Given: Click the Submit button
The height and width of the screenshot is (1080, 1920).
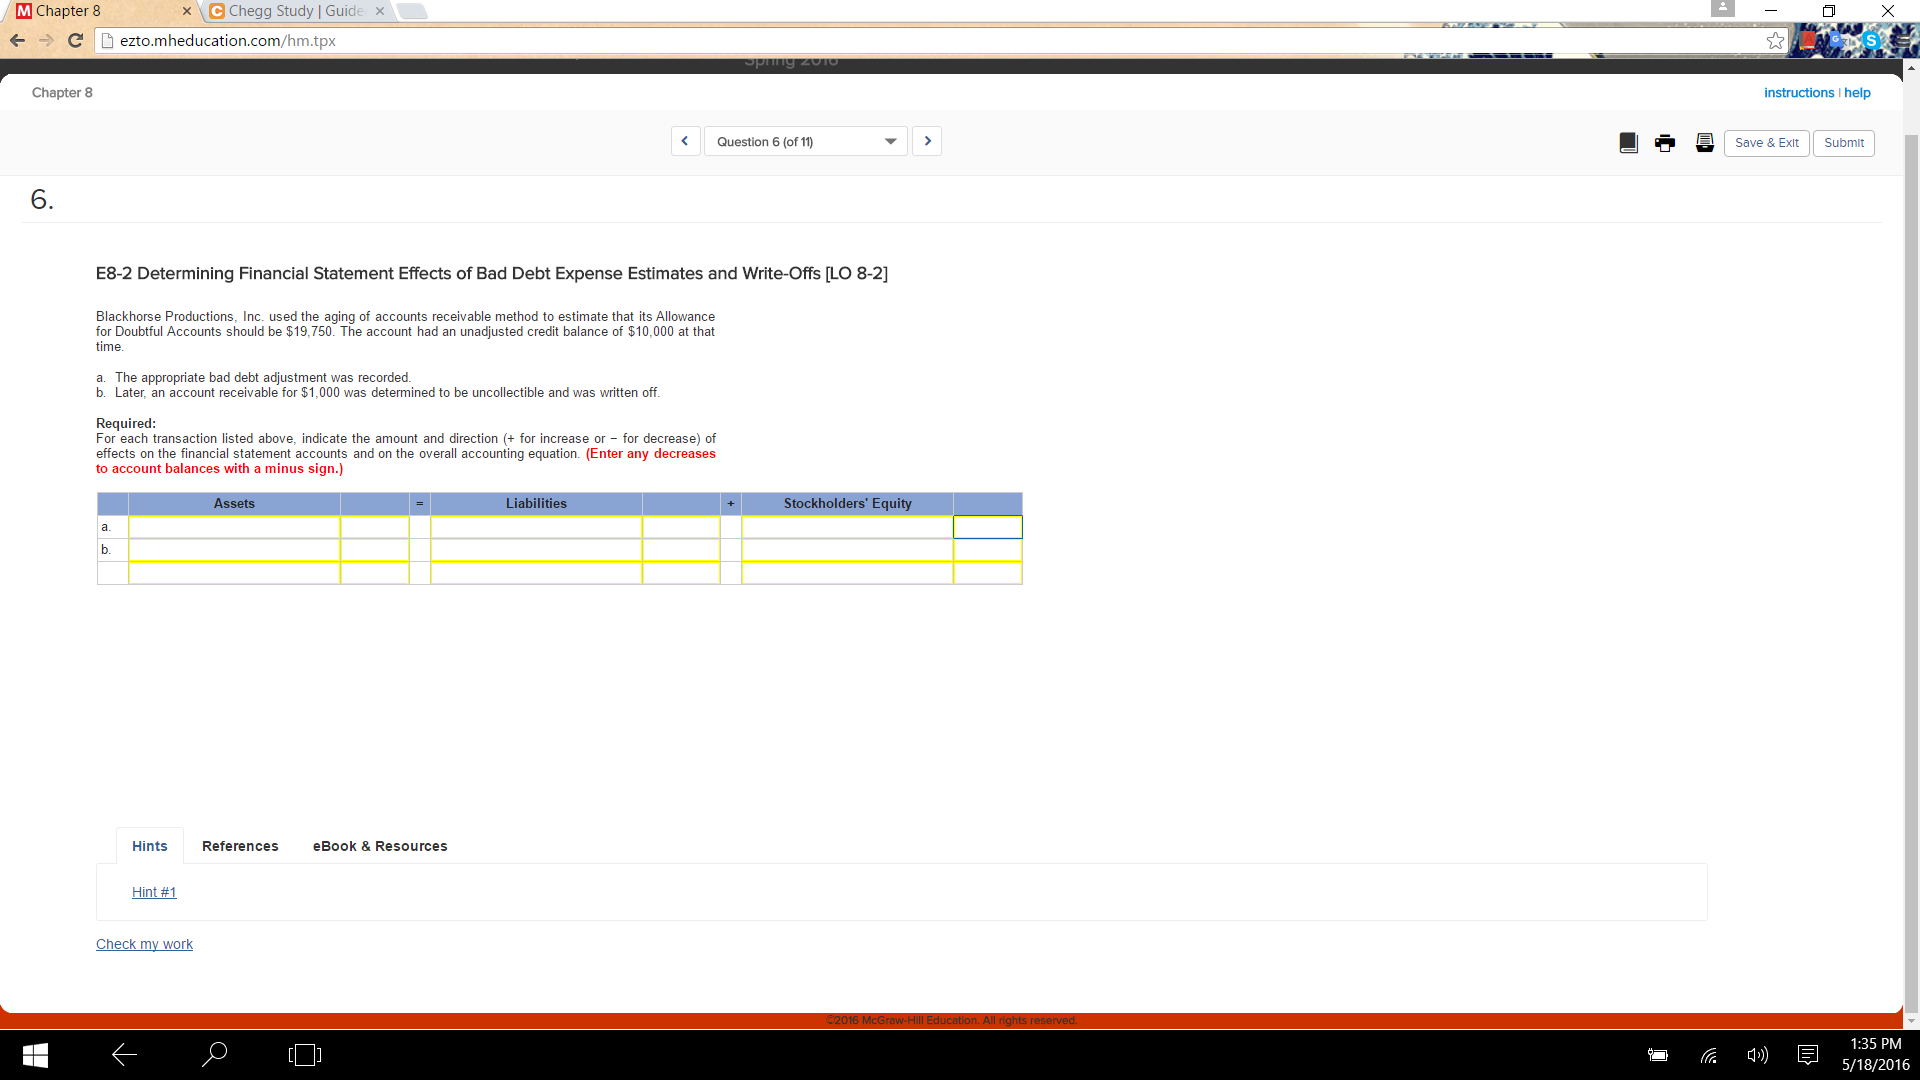Looking at the screenshot, I should tap(1843, 143).
